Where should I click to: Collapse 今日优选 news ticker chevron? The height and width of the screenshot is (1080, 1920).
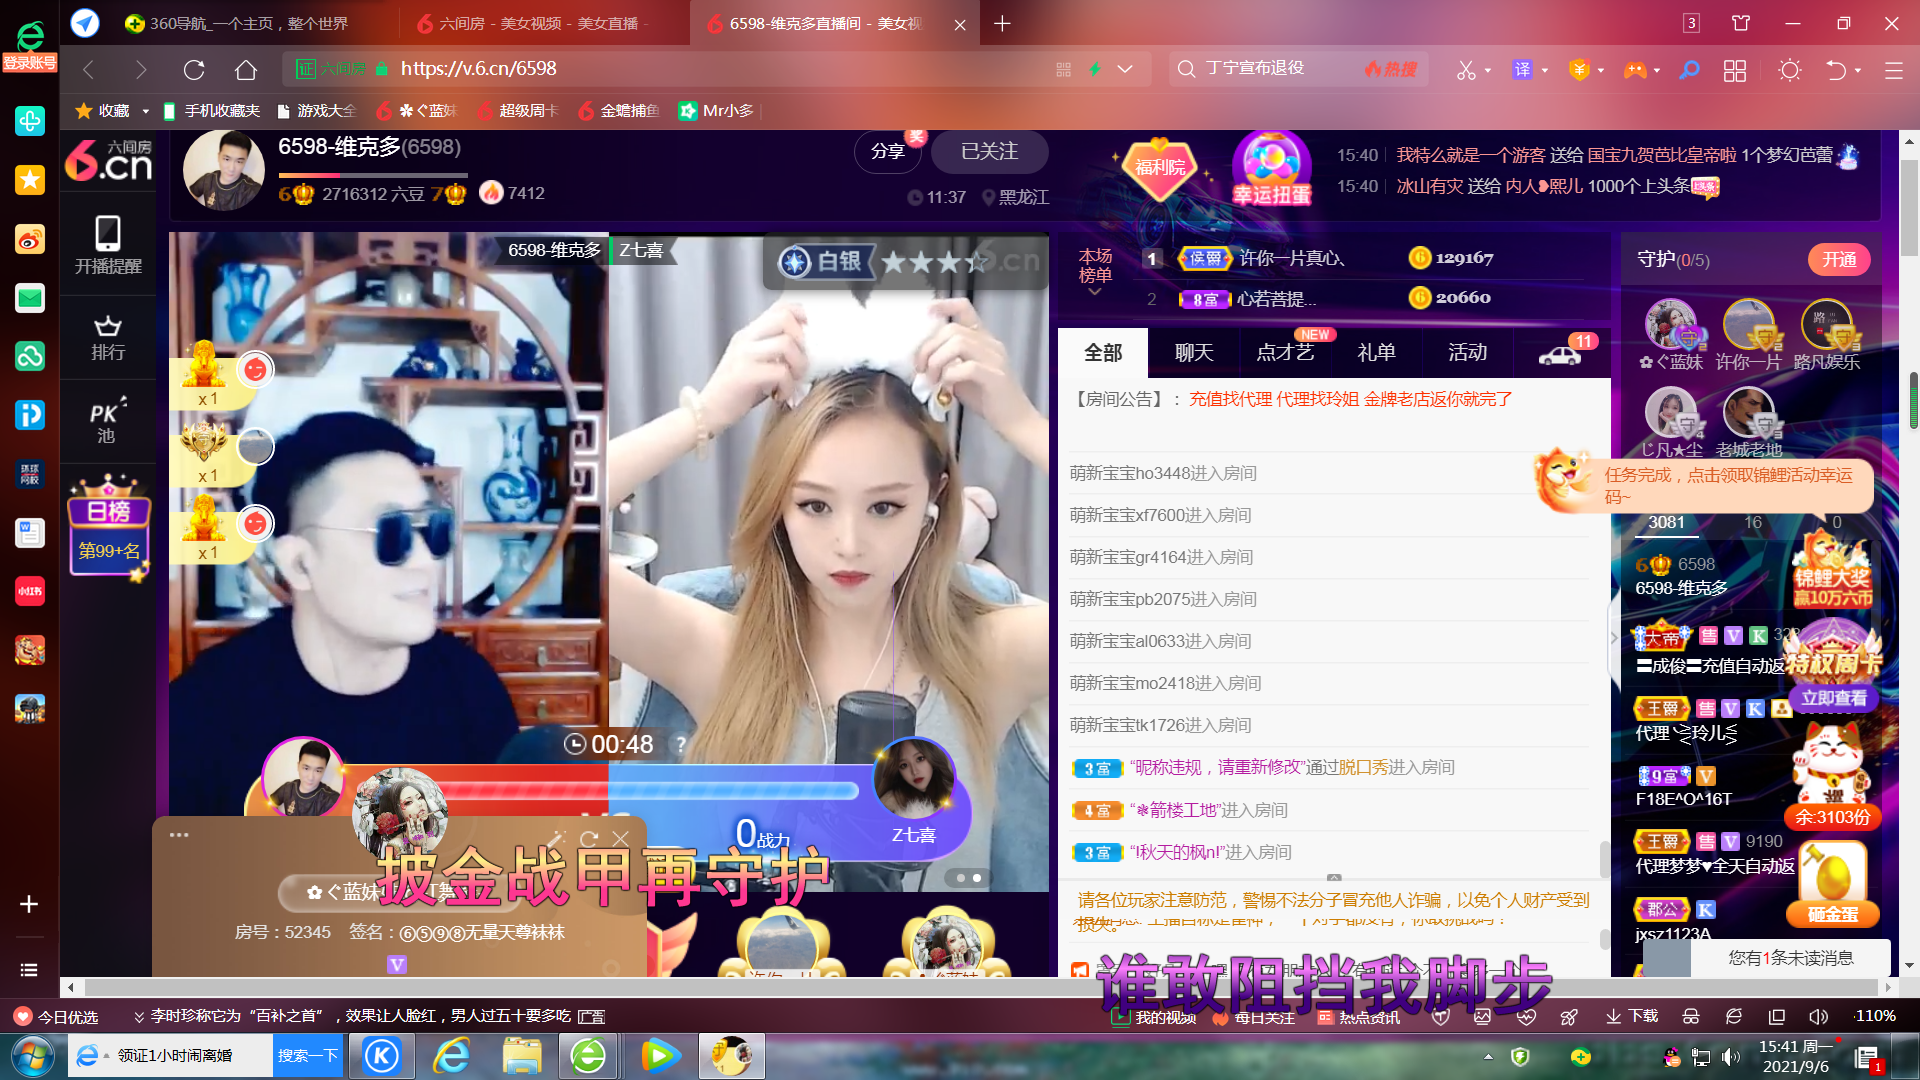pyautogui.click(x=139, y=1017)
